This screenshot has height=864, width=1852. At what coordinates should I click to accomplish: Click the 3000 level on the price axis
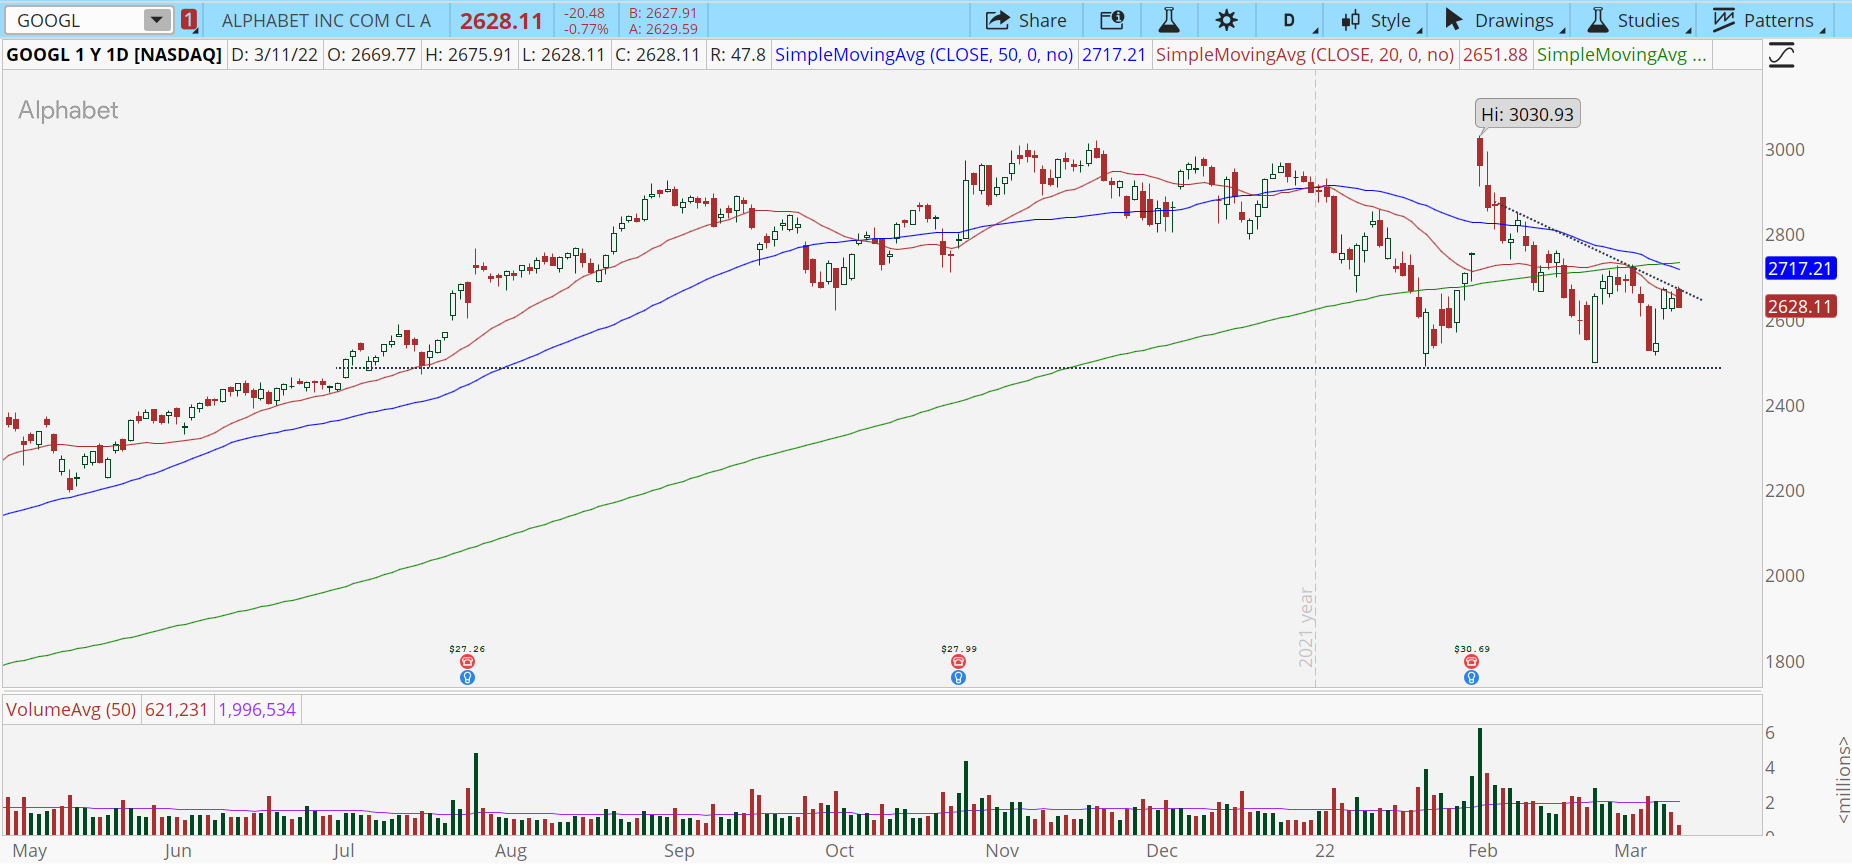(x=1785, y=150)
